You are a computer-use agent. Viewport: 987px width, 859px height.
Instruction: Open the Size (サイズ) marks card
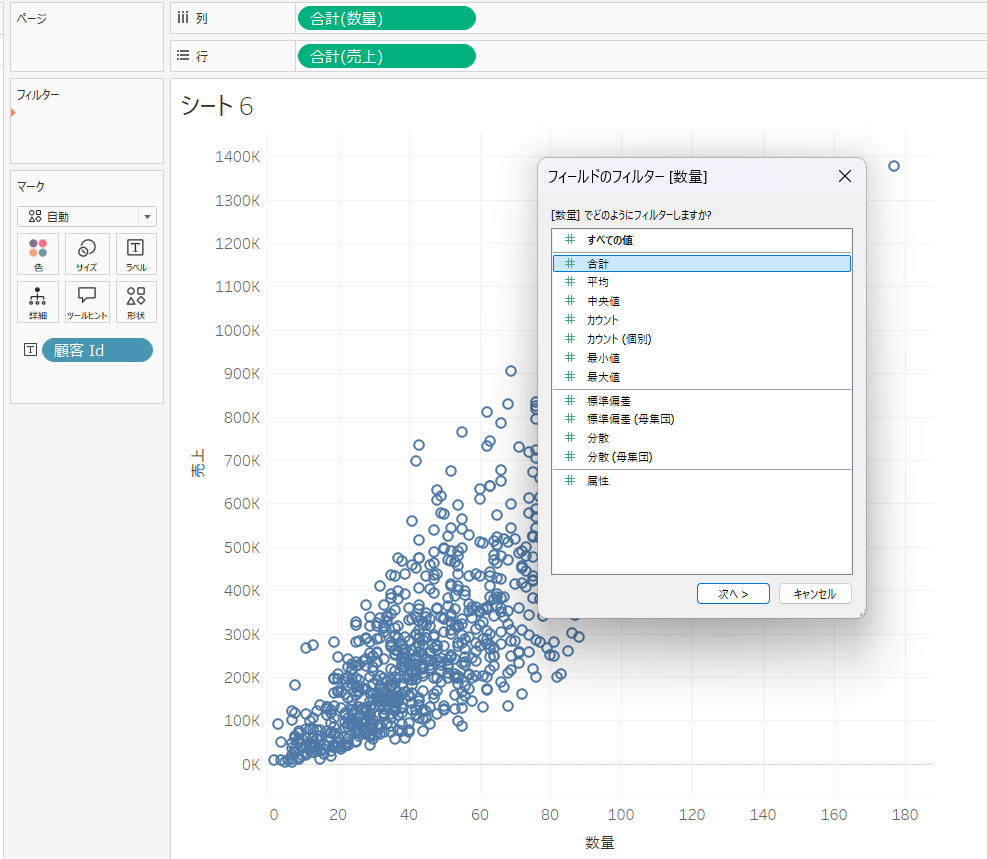click(87, 254)
